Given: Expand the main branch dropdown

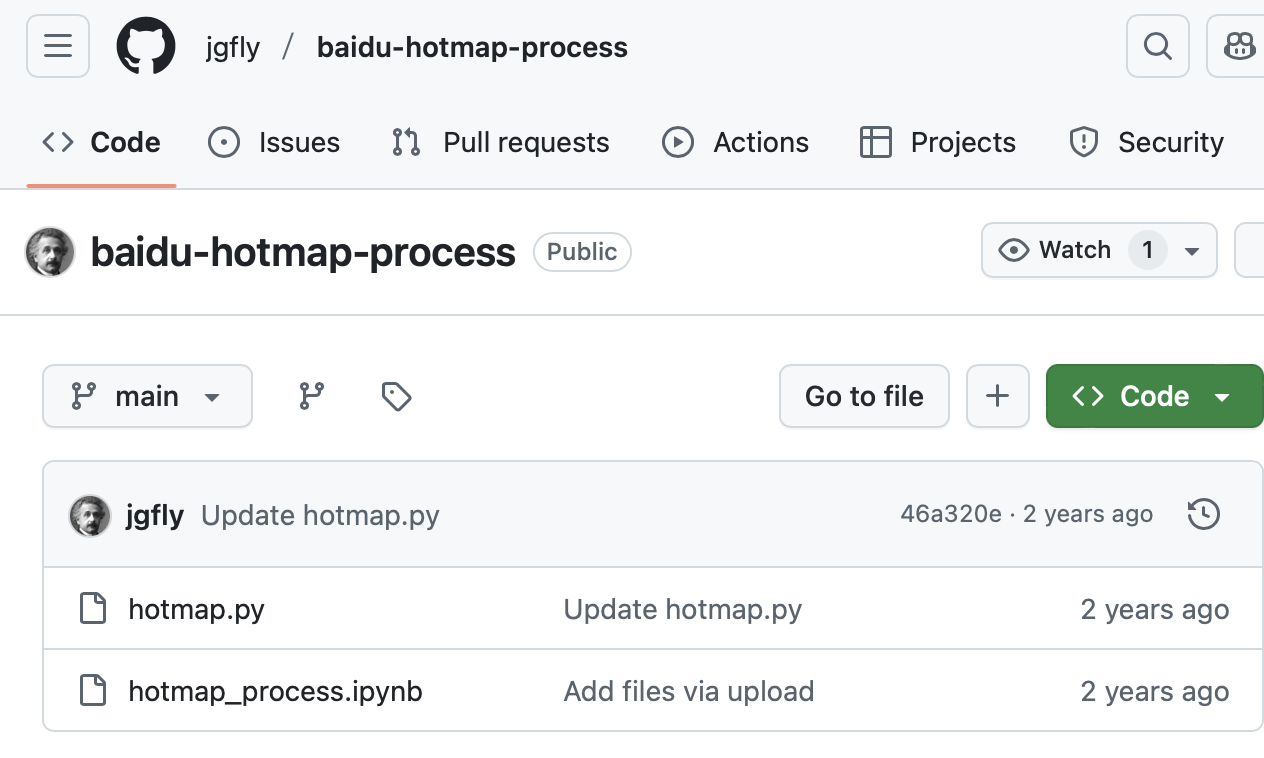Looking at the screenshot, I should point(147,397).
